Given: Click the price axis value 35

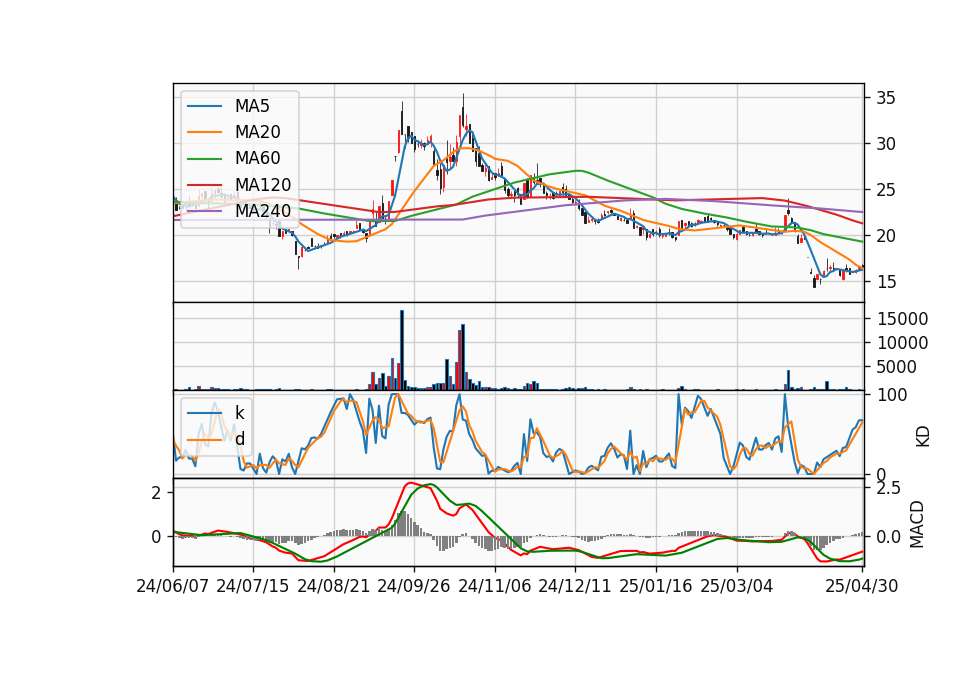Looking at the screenshot, I should tap(885, 98).
